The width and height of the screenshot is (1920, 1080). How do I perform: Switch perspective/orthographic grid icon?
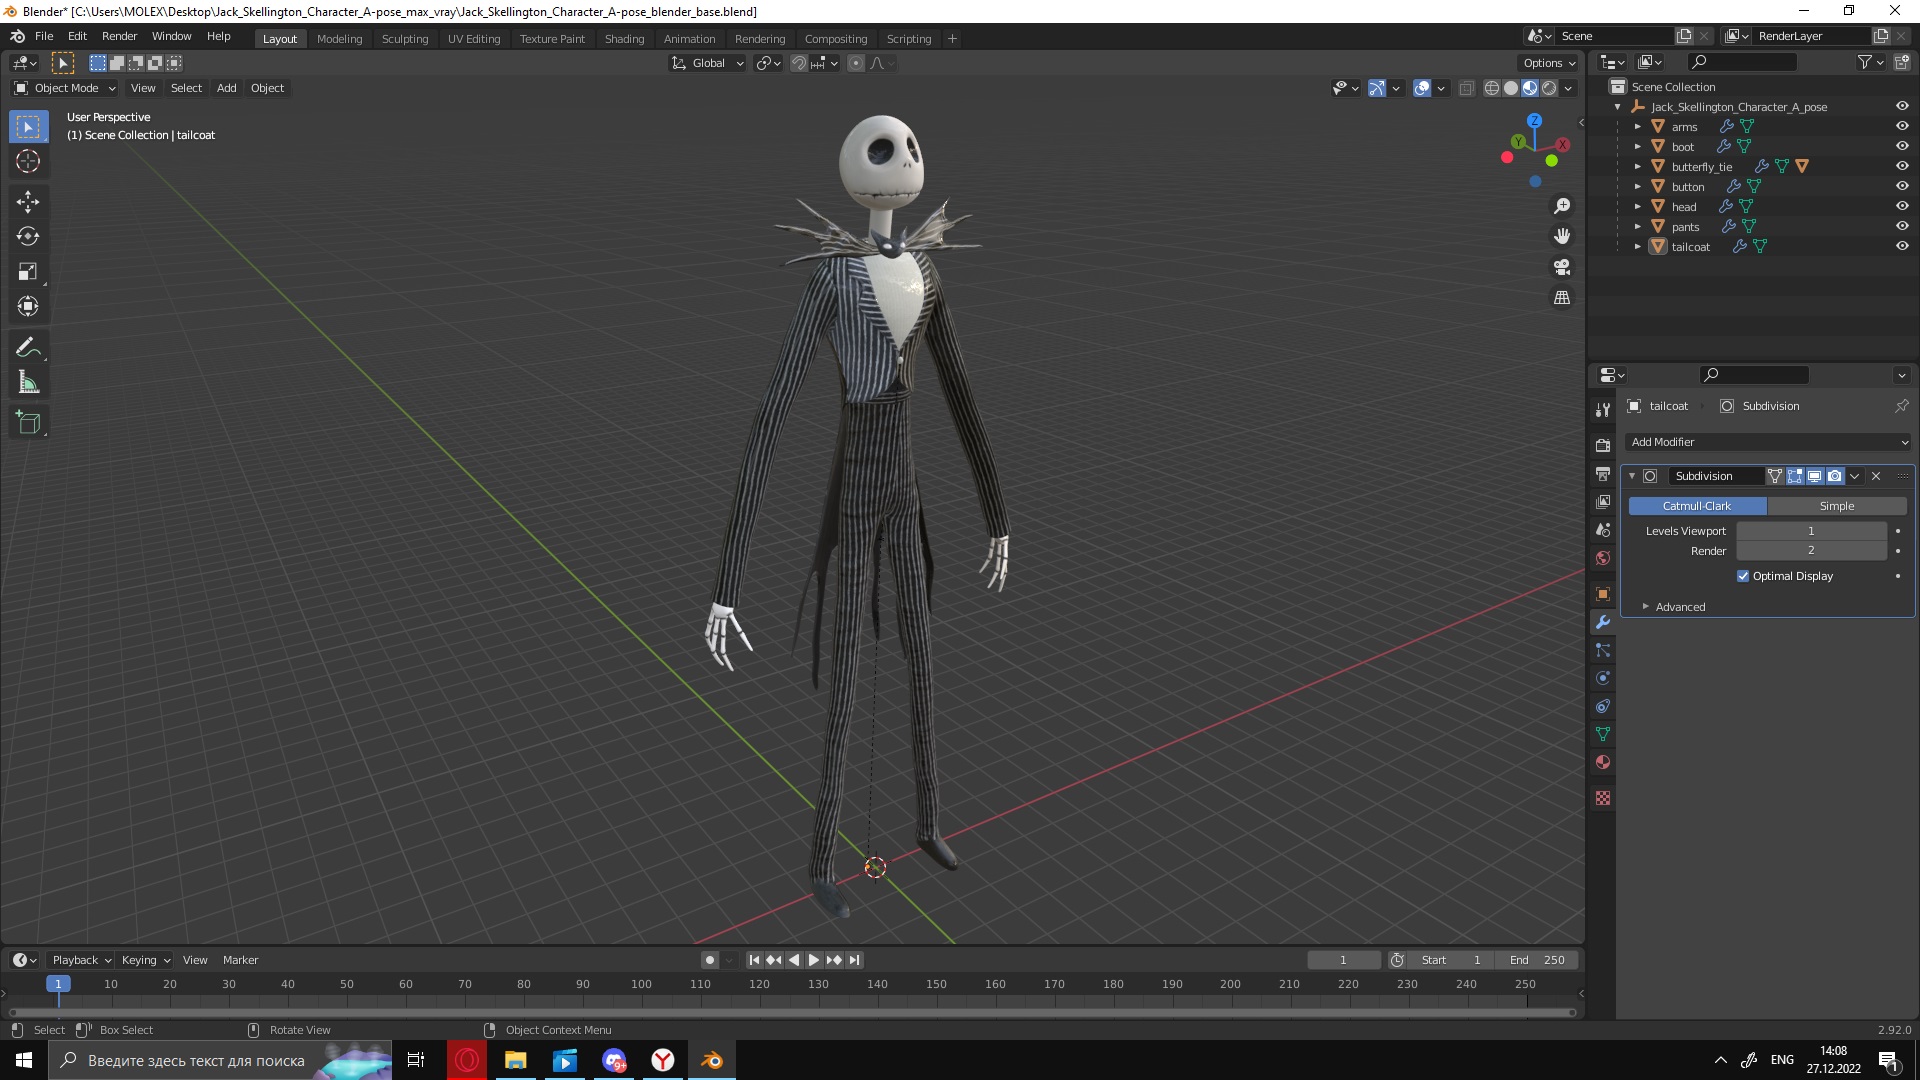(x=1562, y=297)
